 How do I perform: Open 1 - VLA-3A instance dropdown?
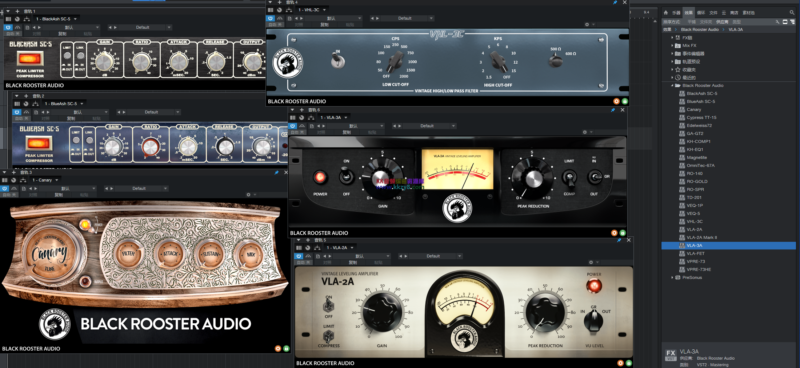[334, 118]
